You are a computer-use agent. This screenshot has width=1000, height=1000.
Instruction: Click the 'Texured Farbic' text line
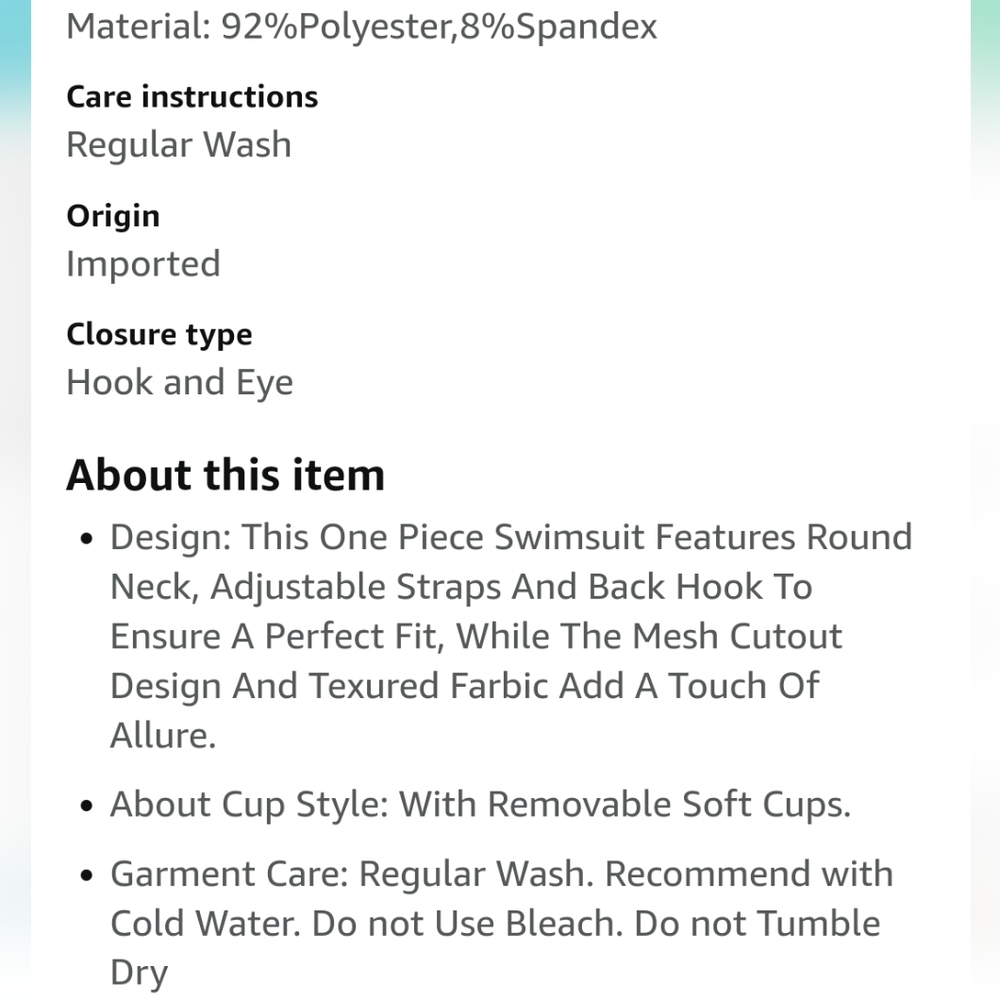coord(465,686)
